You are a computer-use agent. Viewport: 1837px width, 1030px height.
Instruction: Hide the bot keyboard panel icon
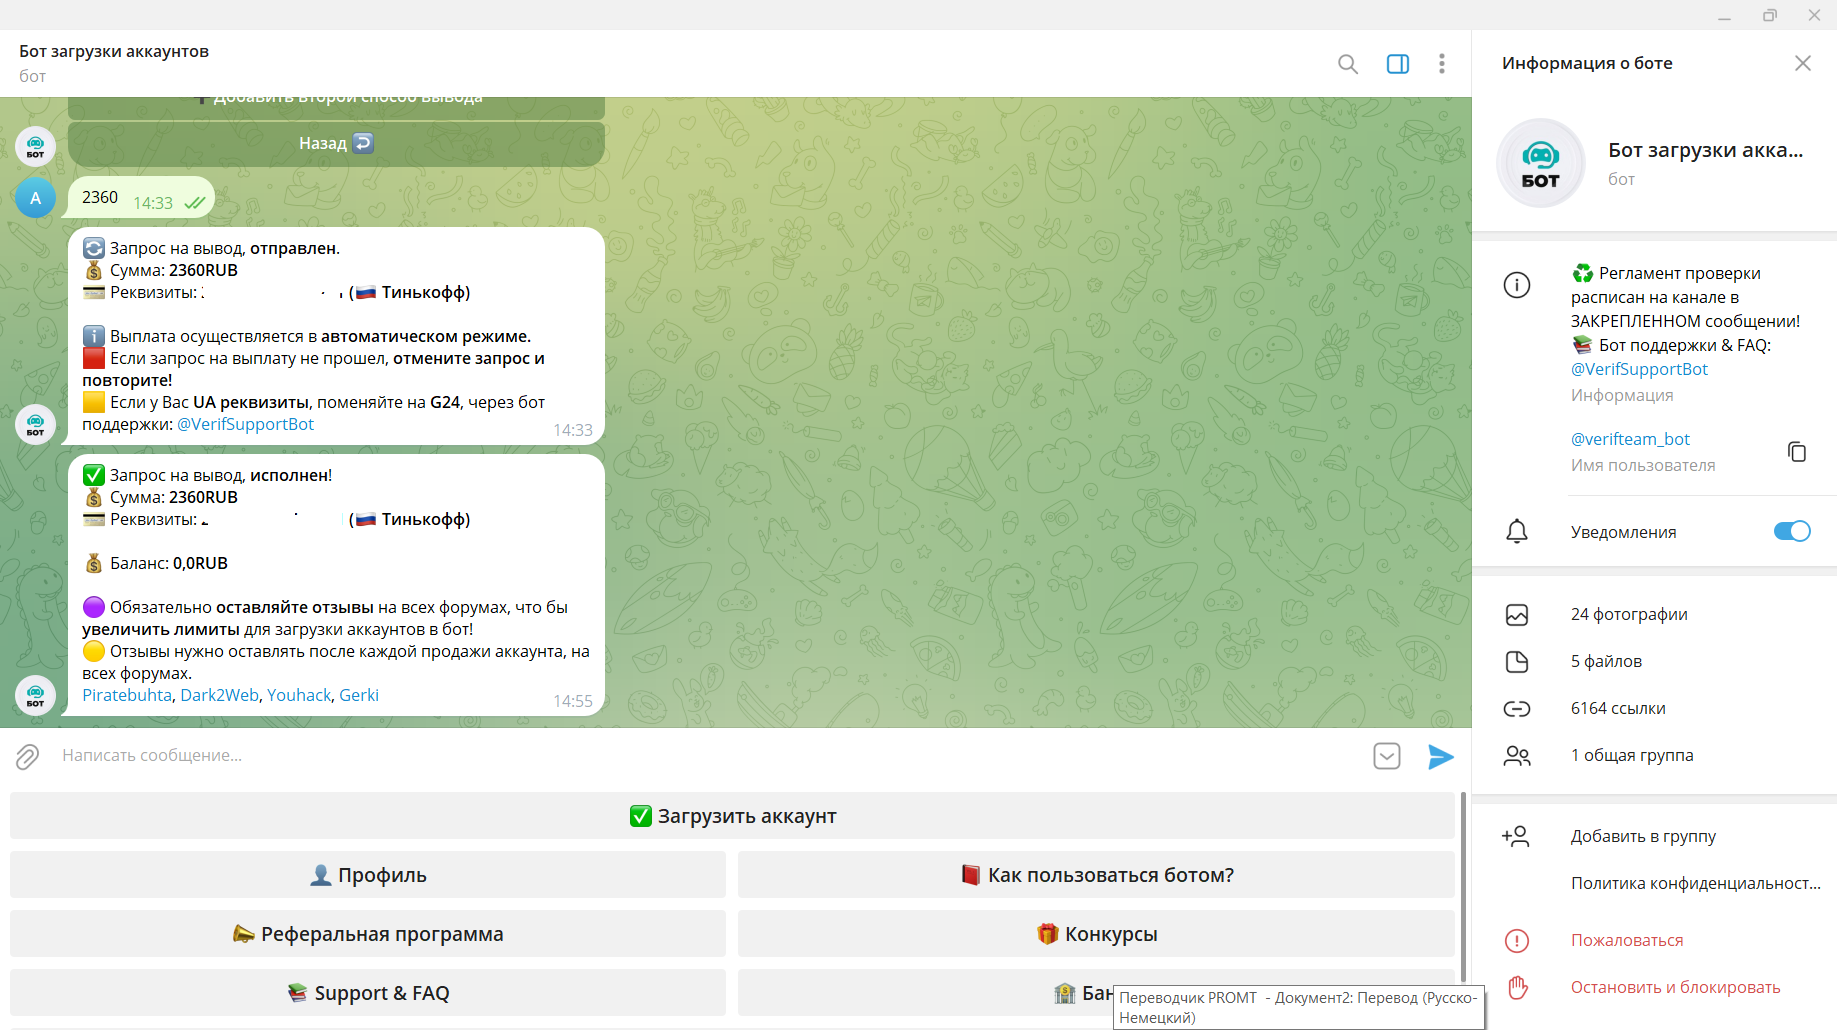point(1386,756)
